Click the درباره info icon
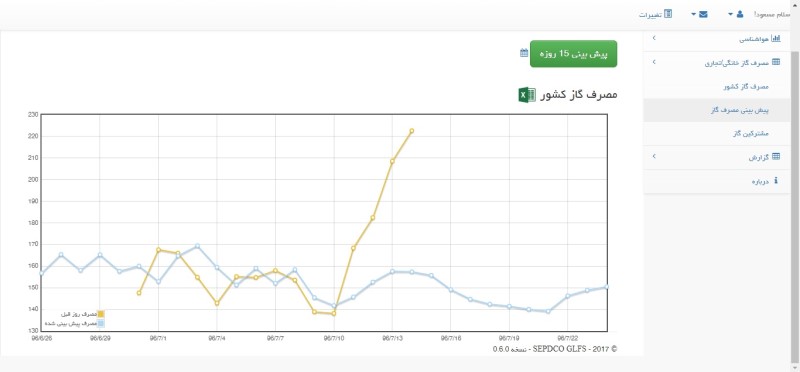800x372 pixels. 777,181
